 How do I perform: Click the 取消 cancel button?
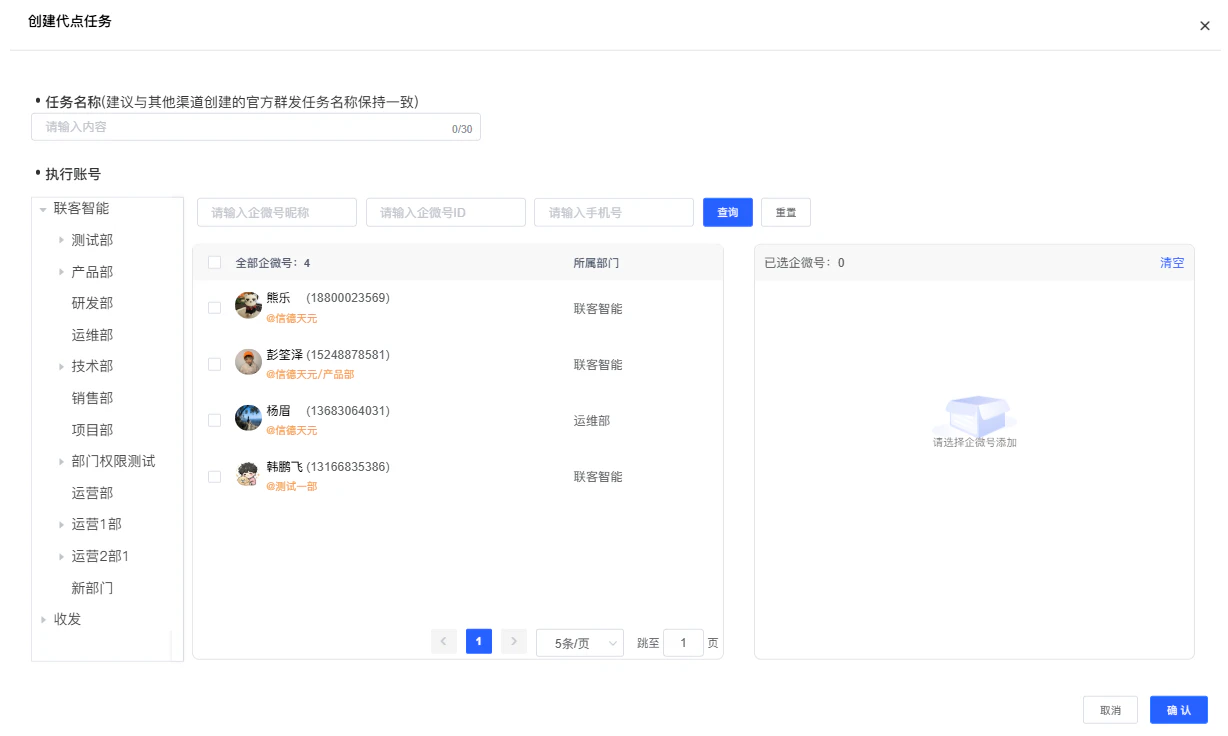pos(1110,710)
